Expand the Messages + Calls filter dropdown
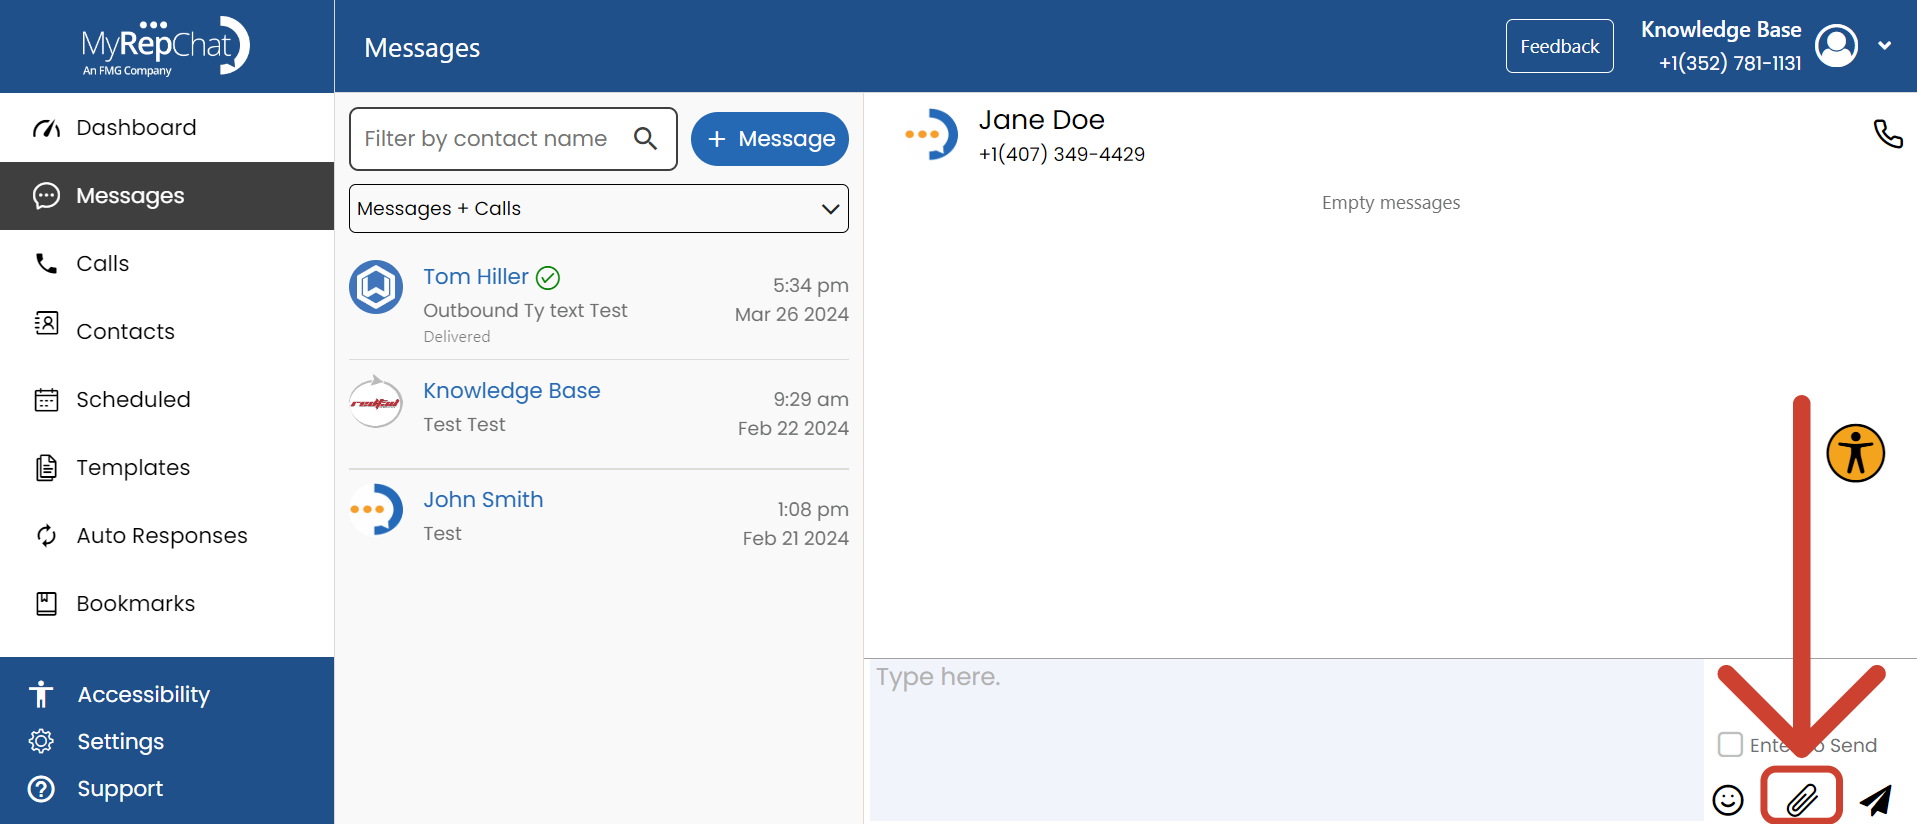 coord(598,208)
